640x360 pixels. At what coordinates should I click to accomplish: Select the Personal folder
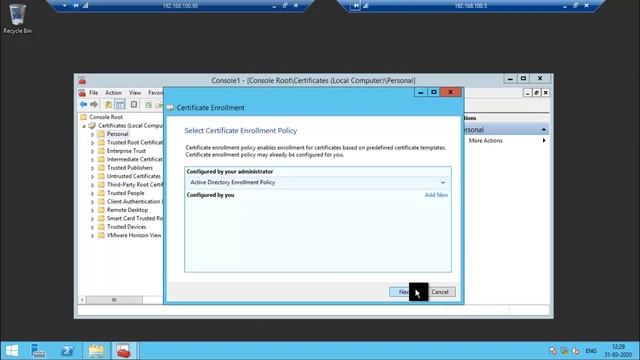tap(118, 134)
